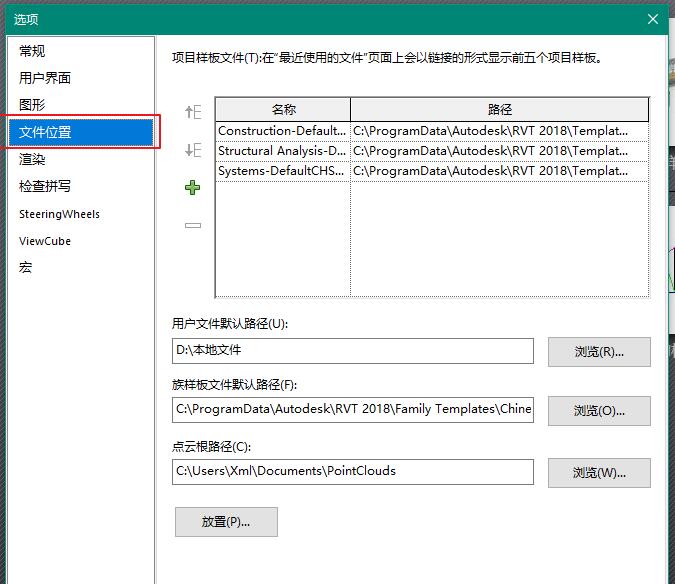Select the 图形 options category

click(32, 105)
